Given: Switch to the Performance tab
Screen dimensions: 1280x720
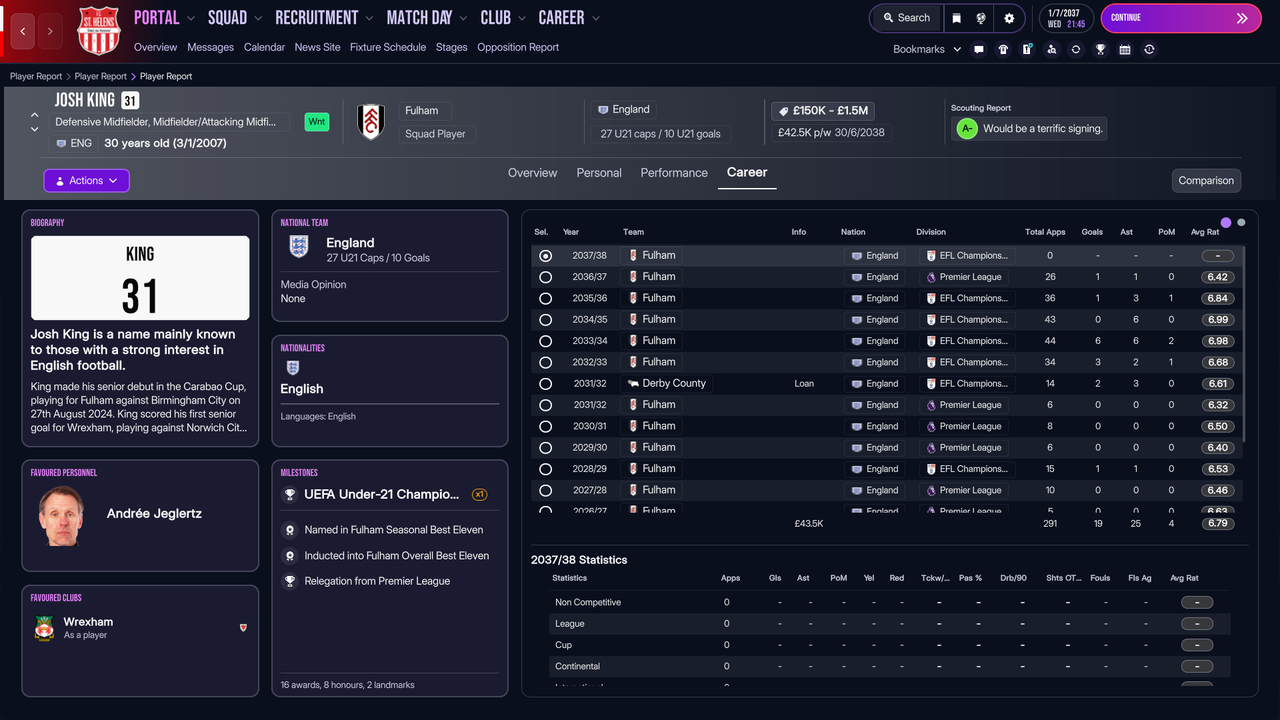Looking at the screenshot, I should [x=674, y=173].
